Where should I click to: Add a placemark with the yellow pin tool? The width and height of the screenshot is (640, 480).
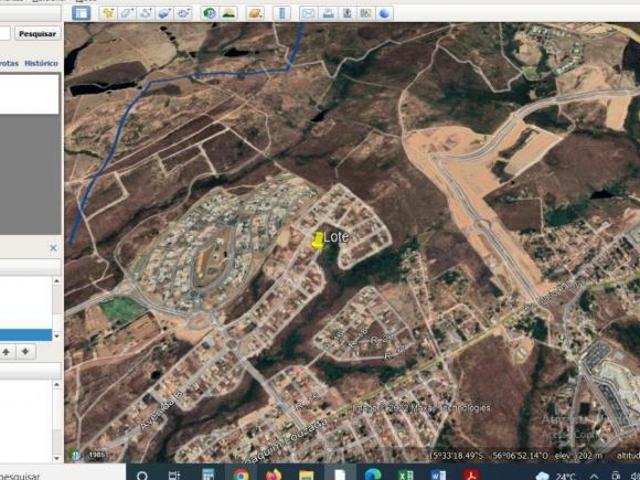click(108, 13)
